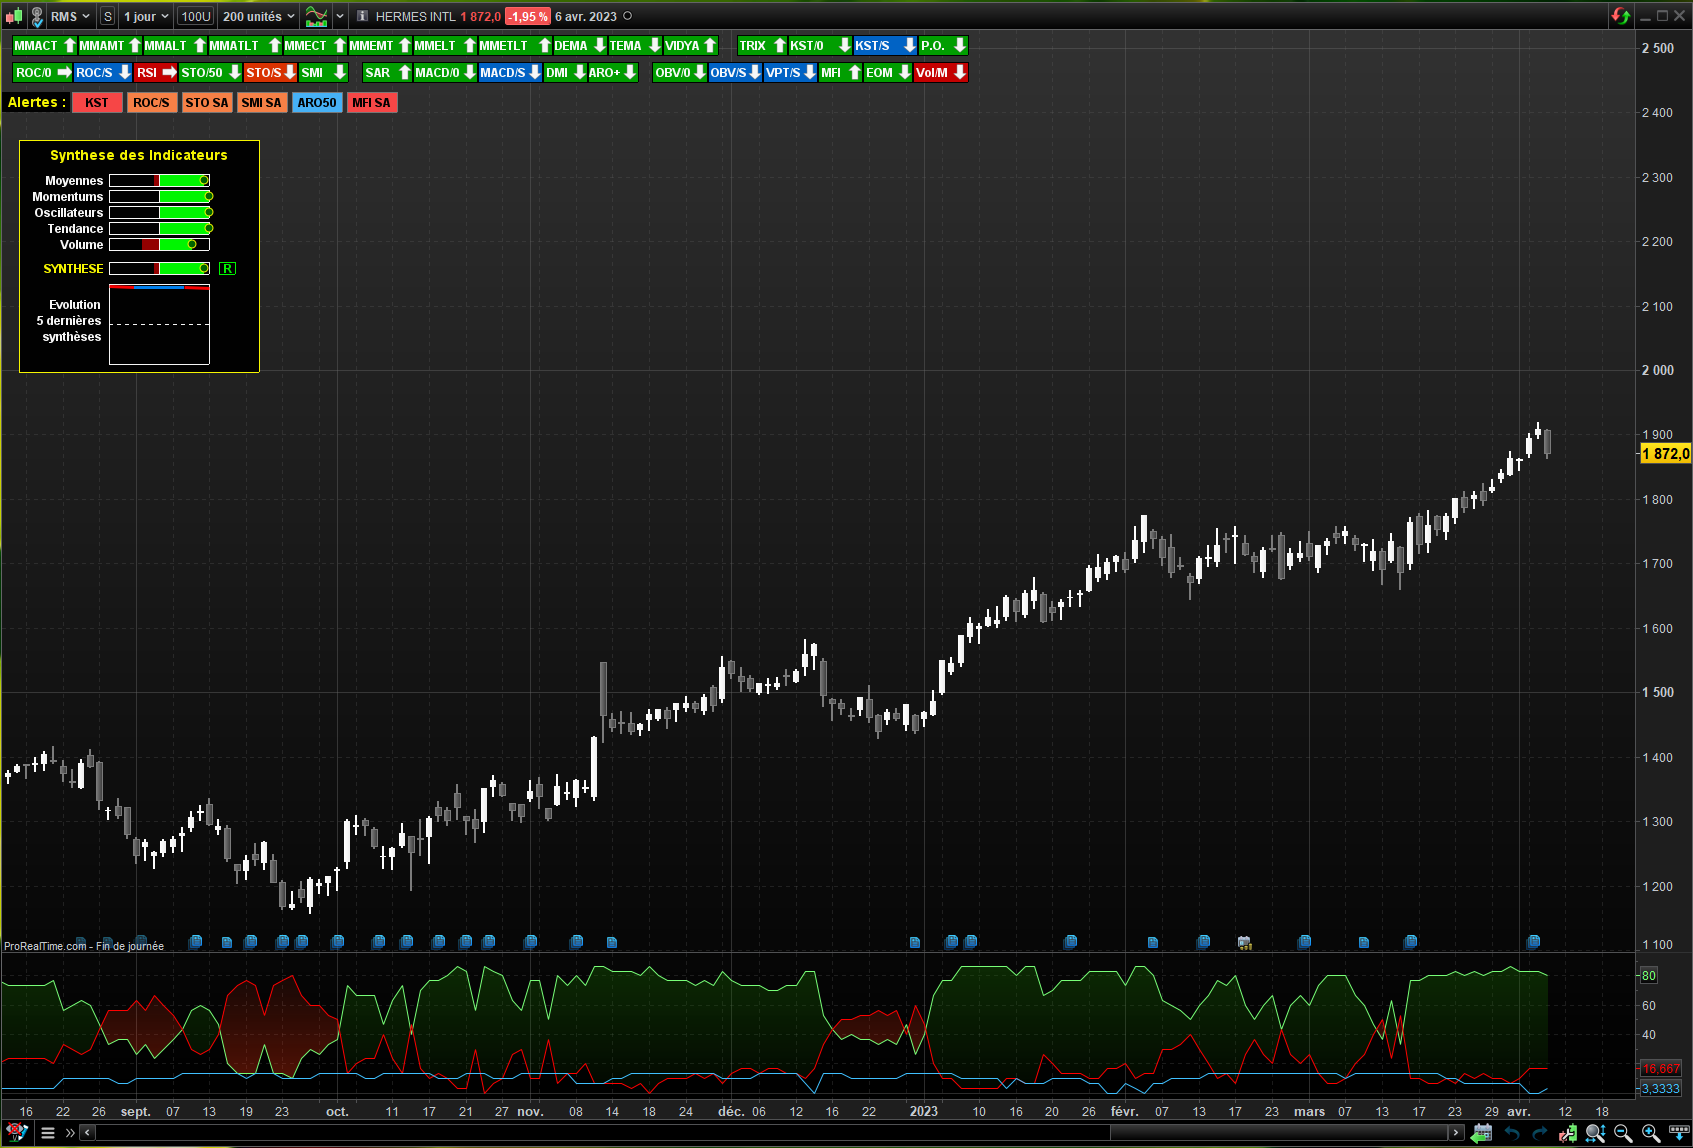This screenshot has height=1148, width=1693.
Task: Click the TRIX indicator label
Action: (x=762, y=45)
